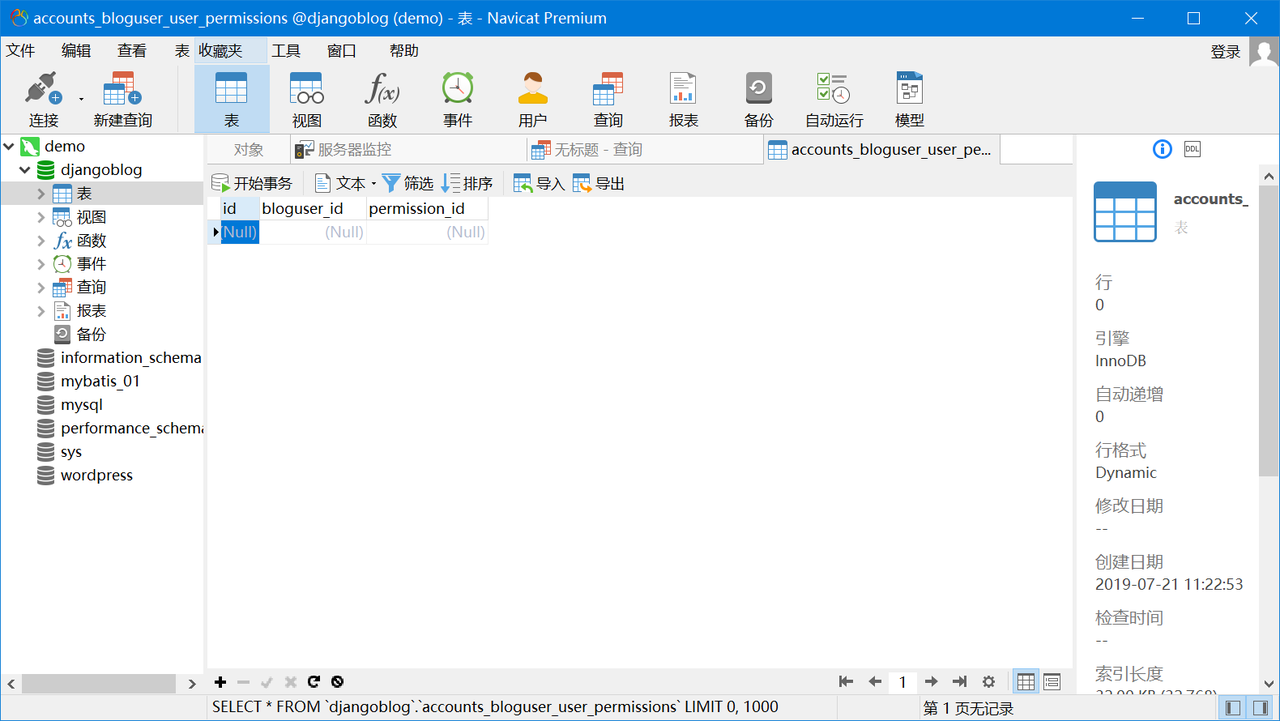This screenshot has width=1280, height=721.
Task: Open the 文本 dropdown arrow
Action: [x=374, y=184]
